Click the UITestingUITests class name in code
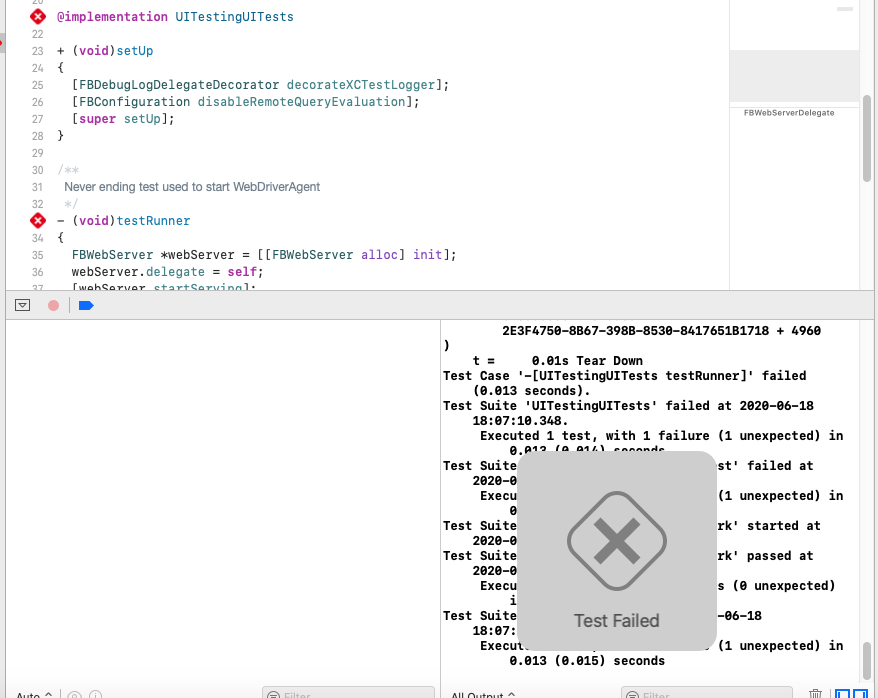878x698 pixels. [235, 17]
